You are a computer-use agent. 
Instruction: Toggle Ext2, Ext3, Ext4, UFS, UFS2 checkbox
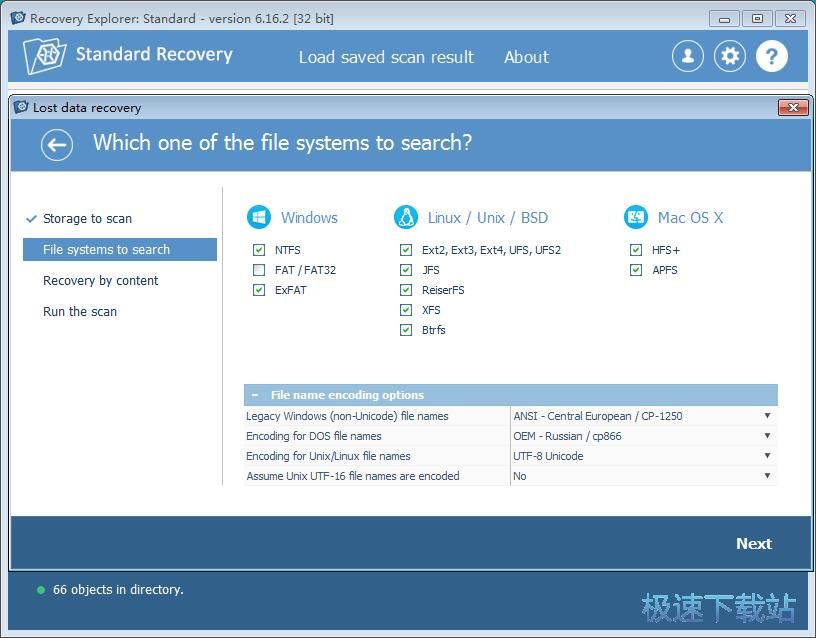tap(406, 250)
